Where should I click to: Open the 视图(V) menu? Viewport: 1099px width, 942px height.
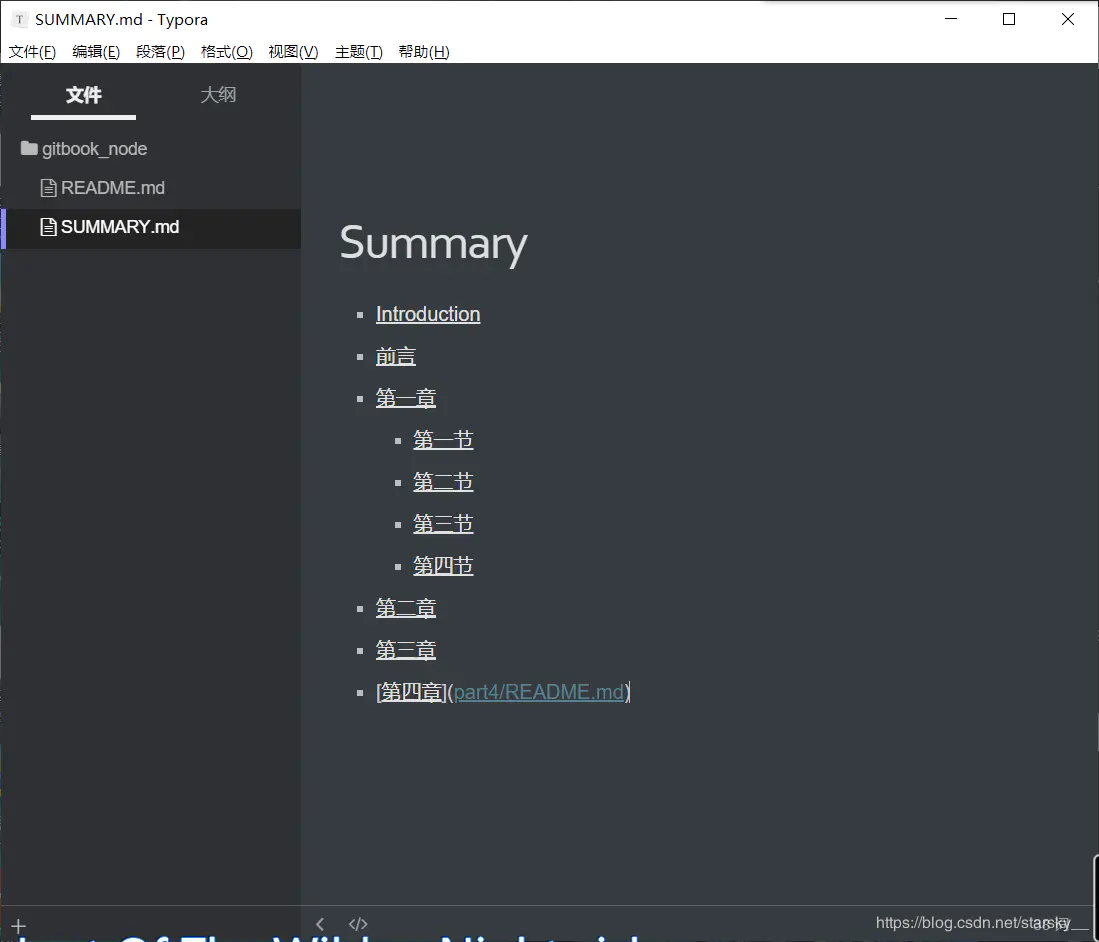coord(293,52)
